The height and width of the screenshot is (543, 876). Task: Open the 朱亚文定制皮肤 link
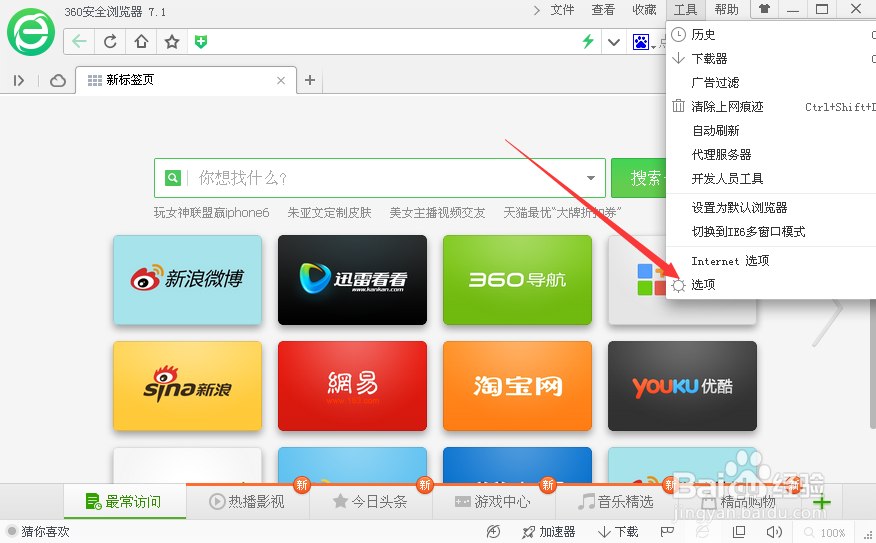pyautogui.click(x=329, y=212)
